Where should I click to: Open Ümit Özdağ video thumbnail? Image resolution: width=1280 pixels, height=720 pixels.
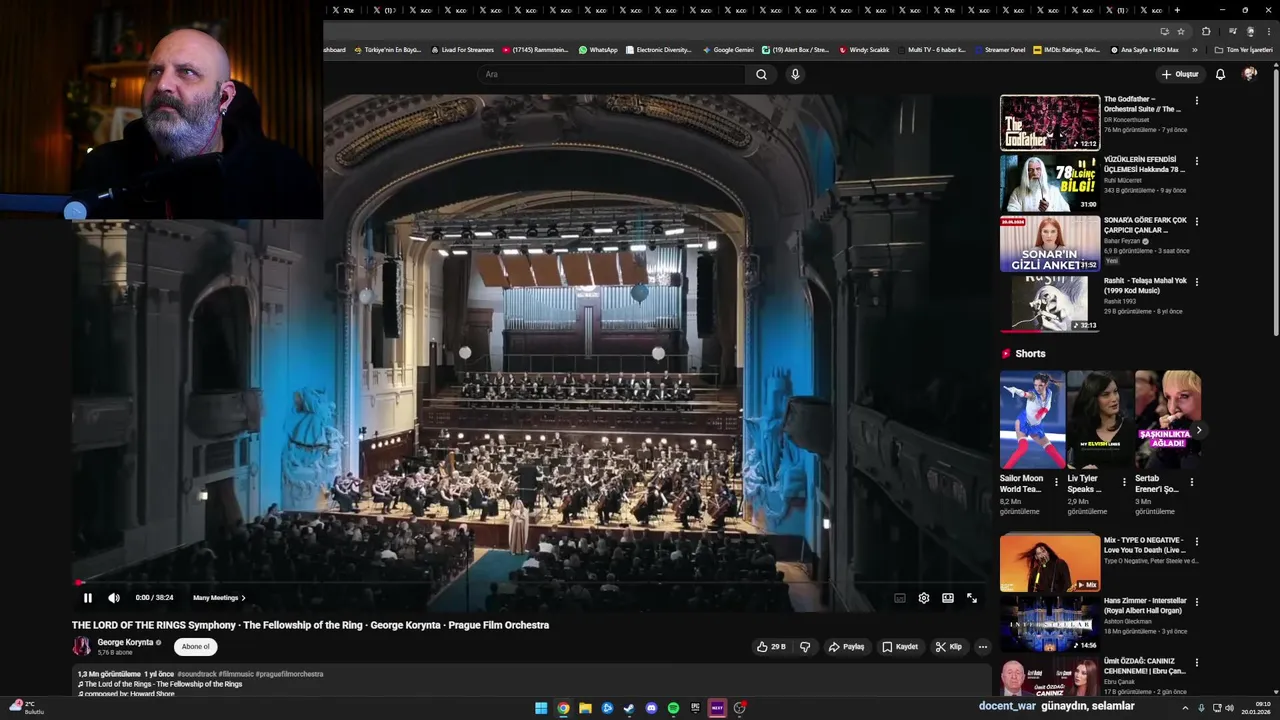coord(1050,677)
